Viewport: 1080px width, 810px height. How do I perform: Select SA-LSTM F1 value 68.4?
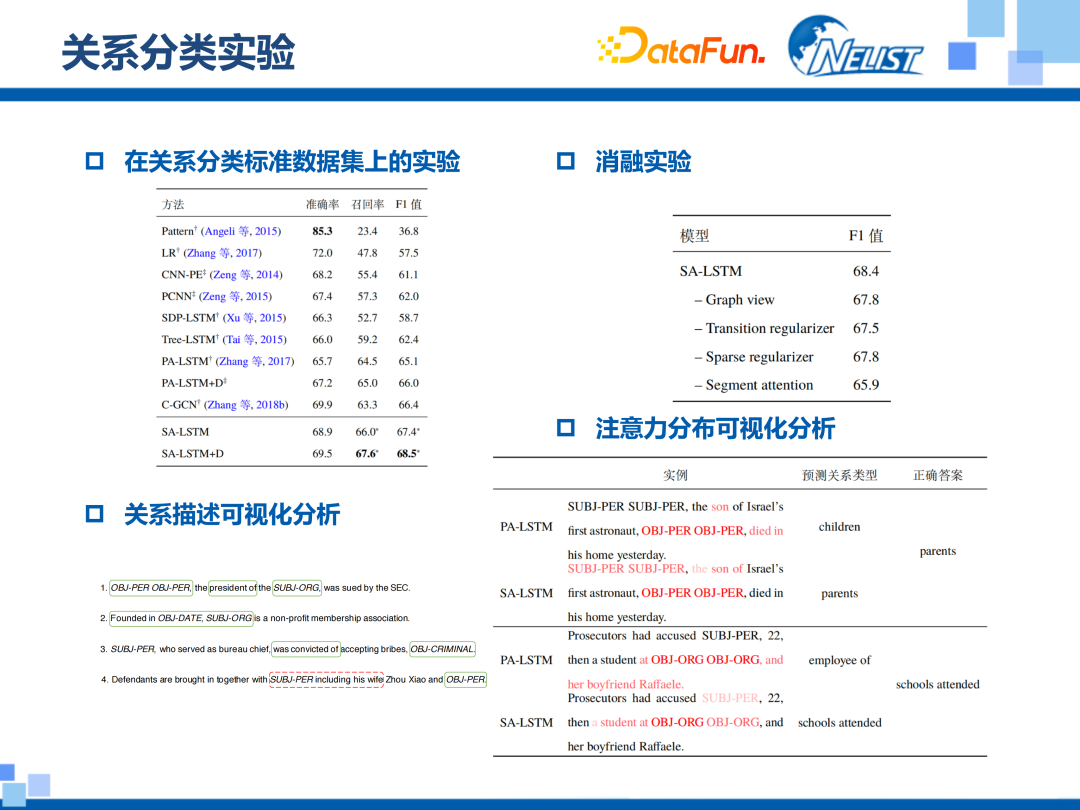[866, 271]
